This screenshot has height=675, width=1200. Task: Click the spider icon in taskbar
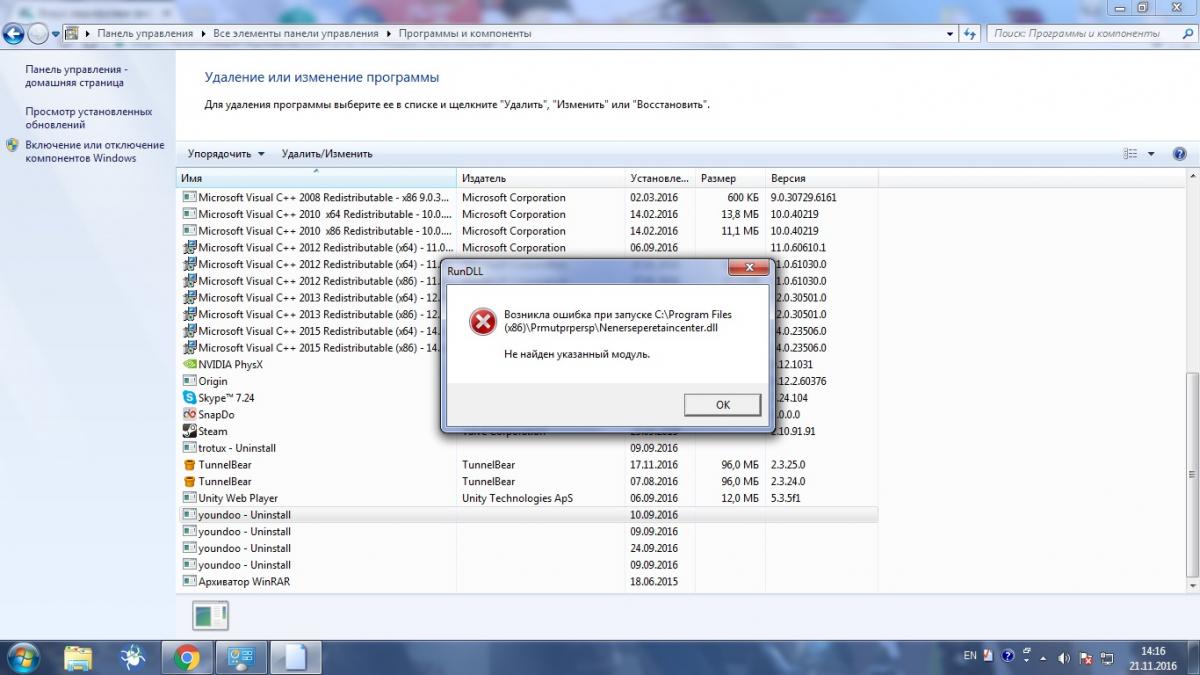[x=132, y=657]
